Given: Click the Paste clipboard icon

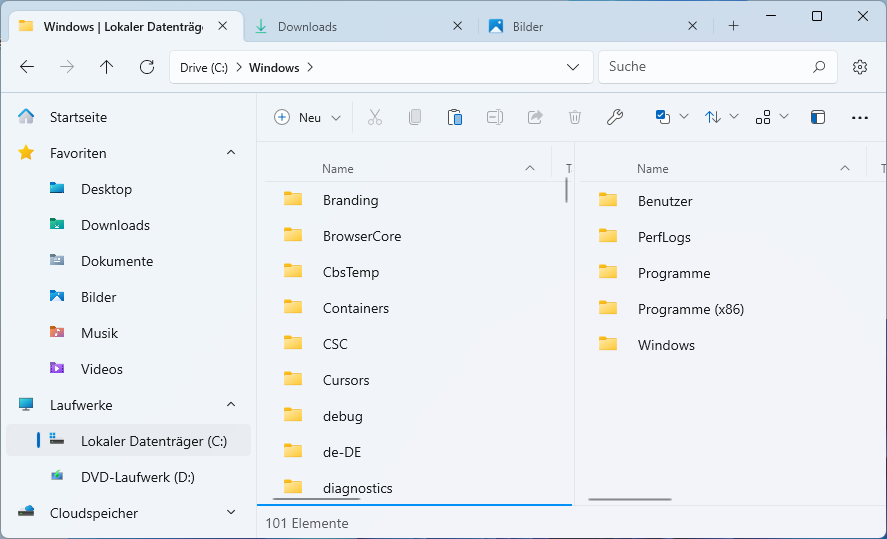Looking at the screenshot, I should (455, 117).
